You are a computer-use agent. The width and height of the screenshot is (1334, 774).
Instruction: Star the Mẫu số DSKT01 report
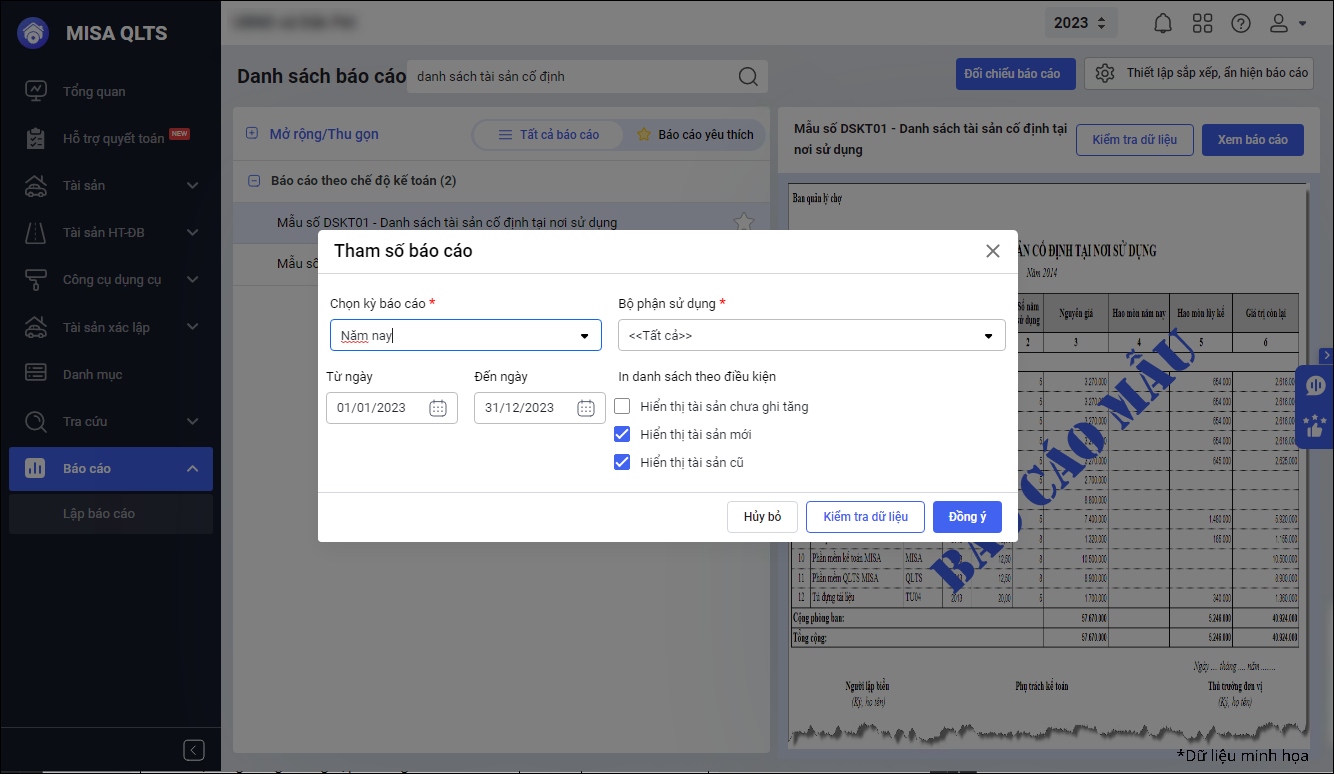[743, 222]
